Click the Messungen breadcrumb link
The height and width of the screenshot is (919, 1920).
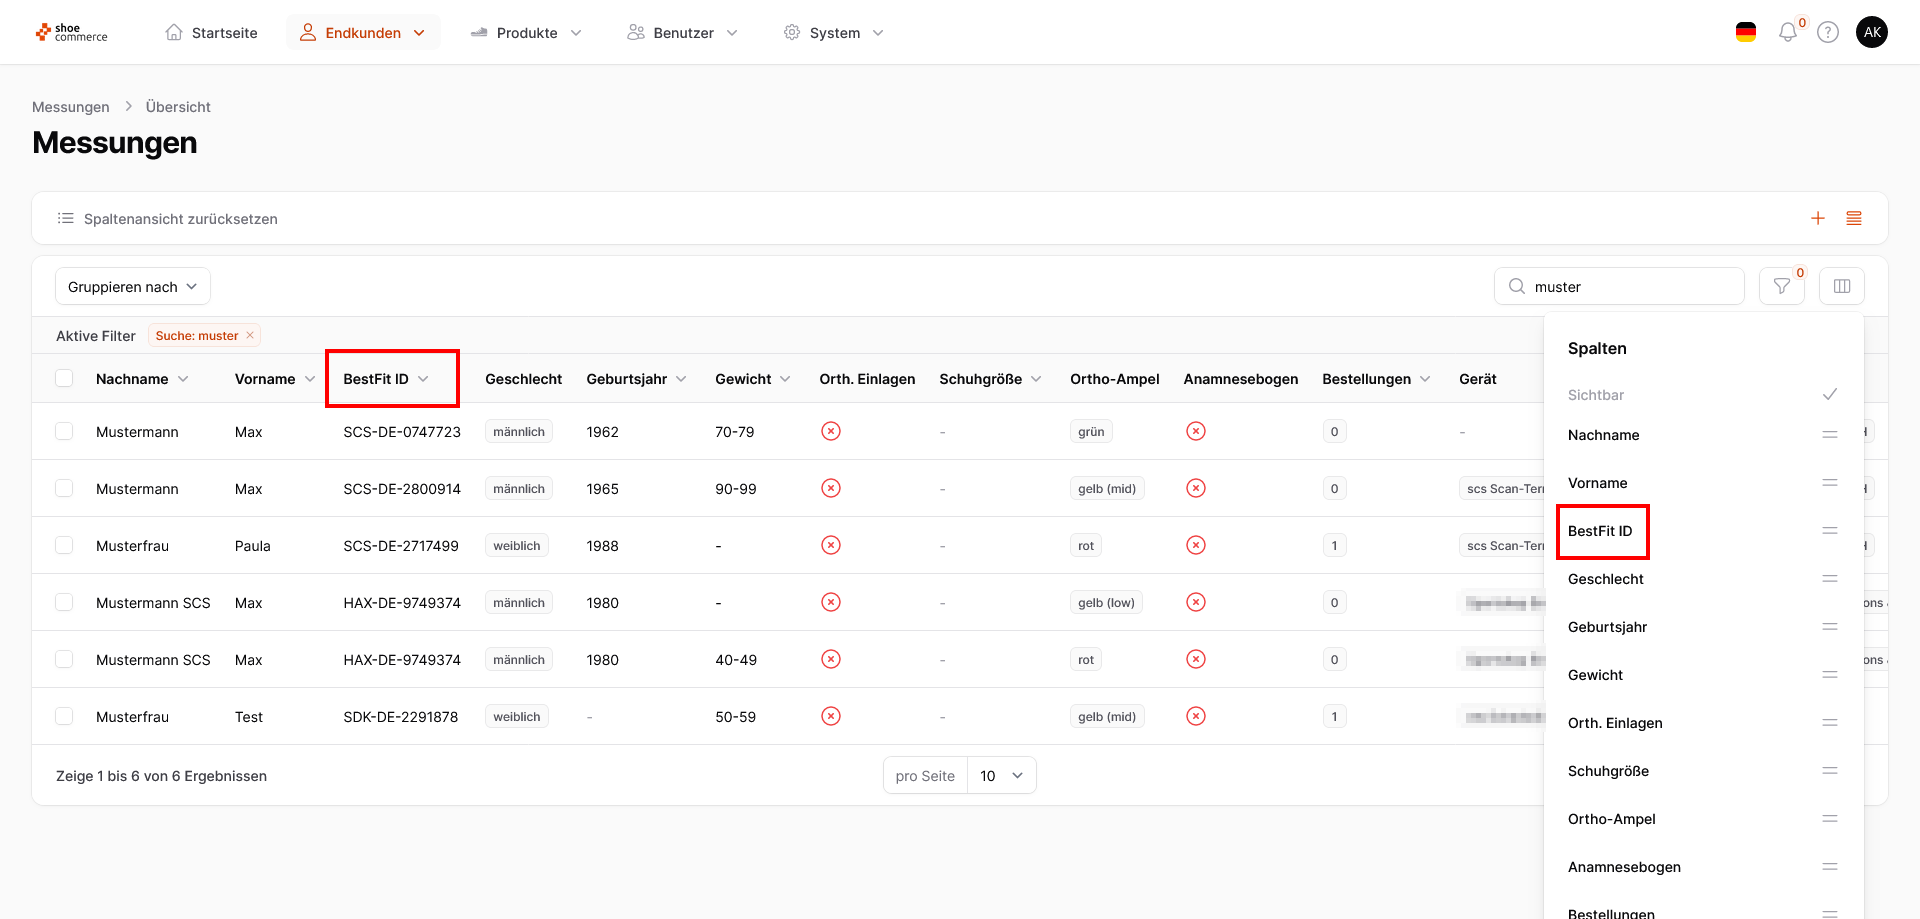[x=70, y=107]
